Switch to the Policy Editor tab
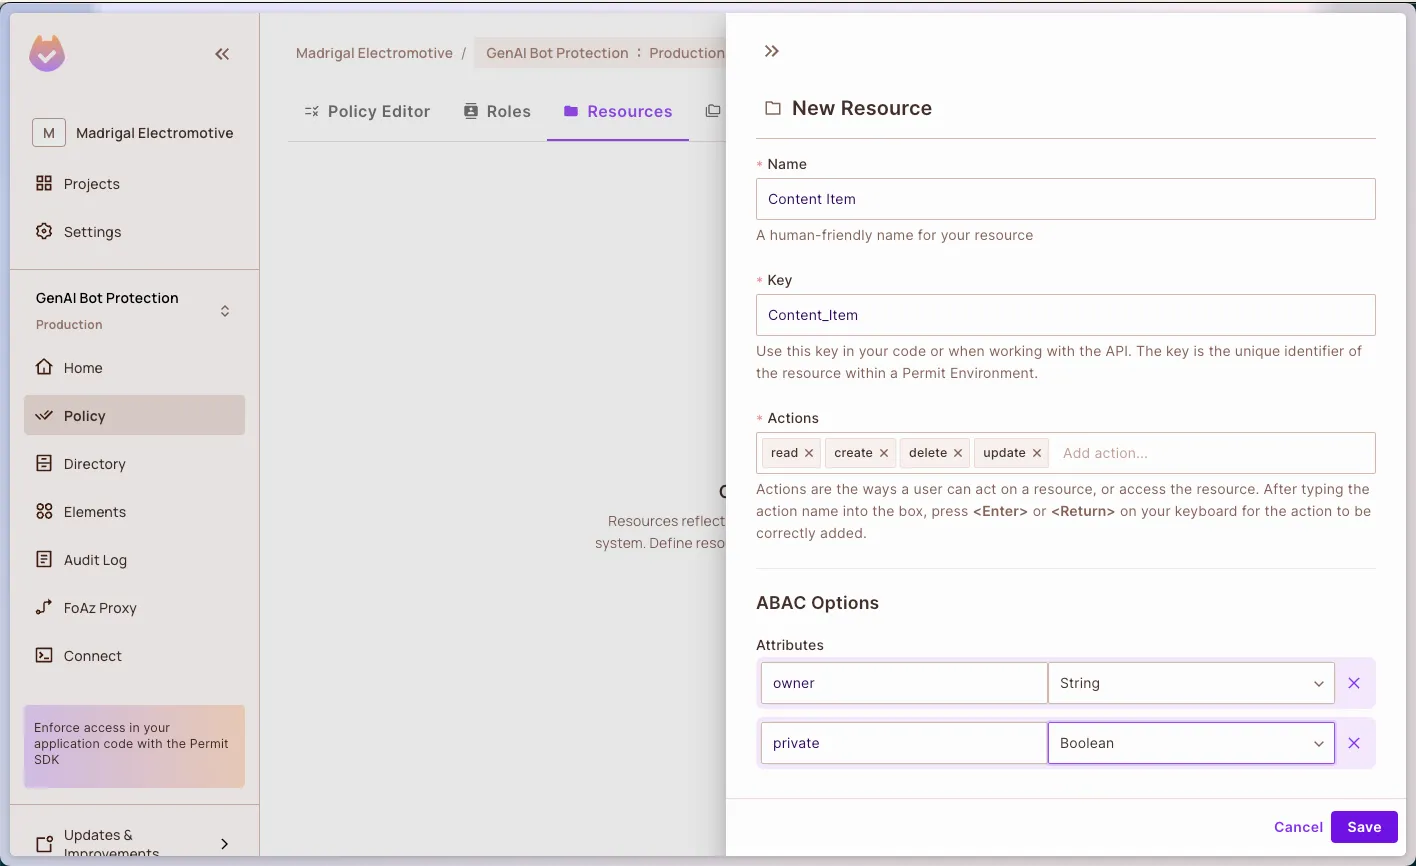This screenshot has width=1416, height=866. [x=367, y=111]
